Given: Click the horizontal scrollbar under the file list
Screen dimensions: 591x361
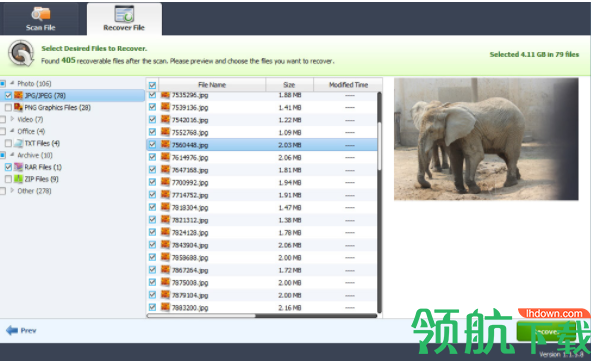Looking at the screenshot, I should (202, 316).
